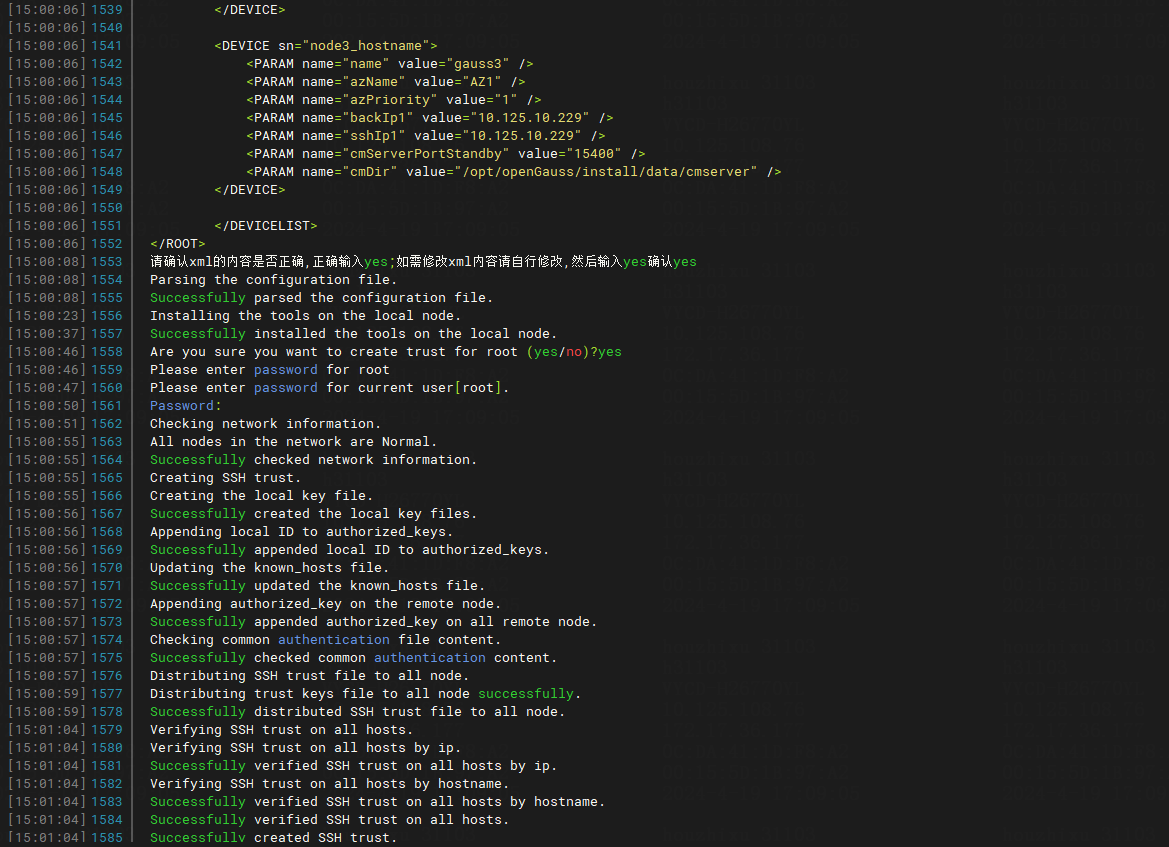The image size is (1169, 847).
Task: Click "All nodes in the network are Normal."
Action: coord(294,441)
